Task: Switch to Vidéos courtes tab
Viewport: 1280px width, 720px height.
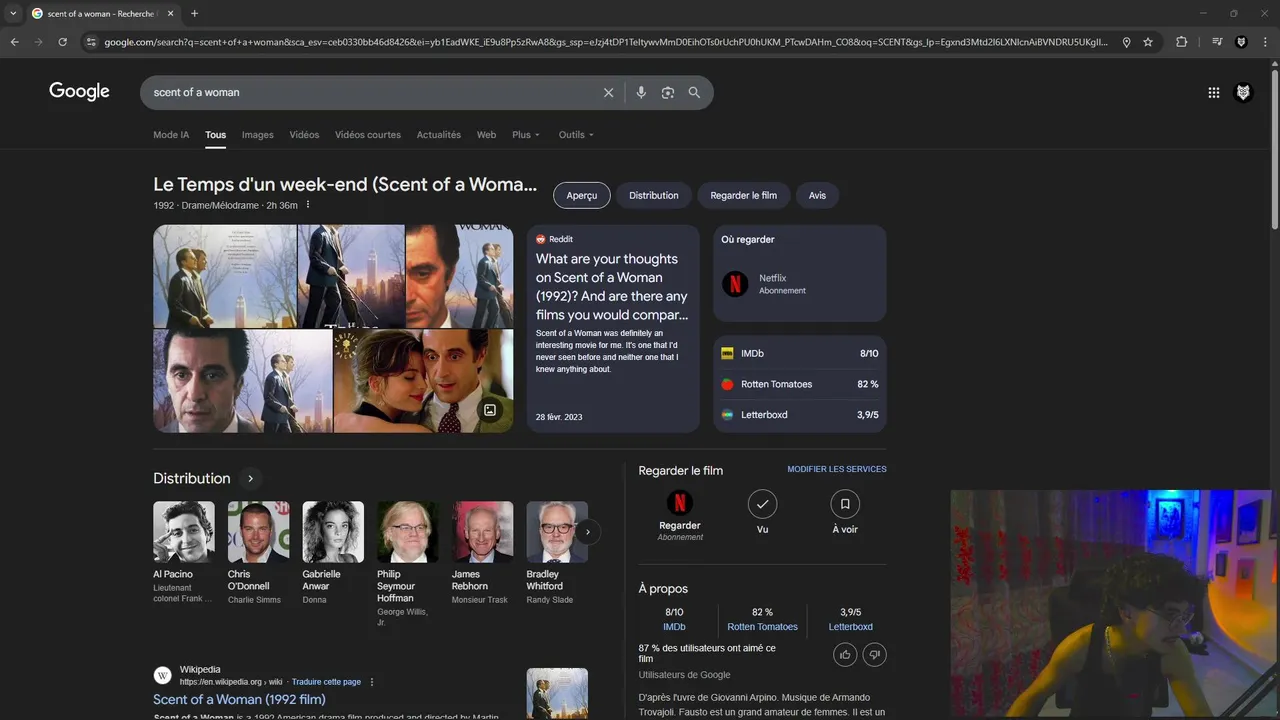Action: coord(368,135)
